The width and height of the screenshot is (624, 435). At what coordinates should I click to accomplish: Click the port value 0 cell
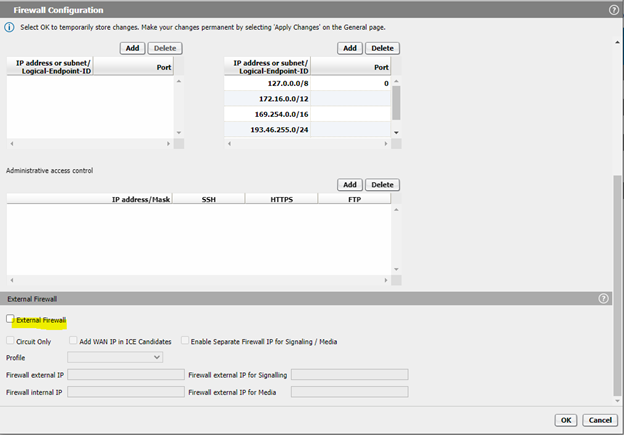350,84
